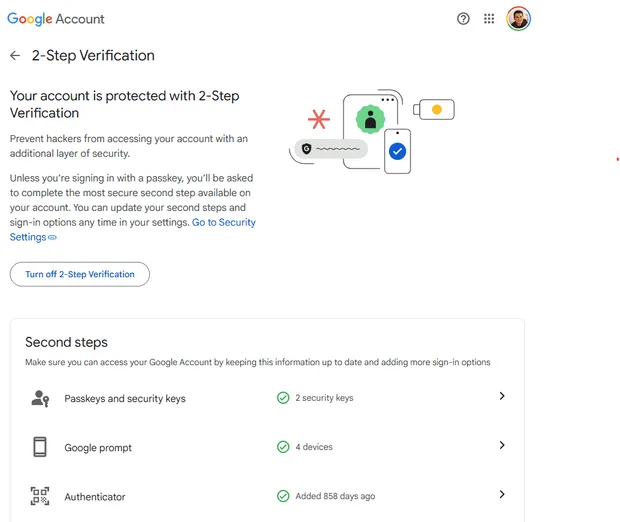Viewport: 620px width, 522px height.
Task: Click the Google Account logo
Action: pyautogui.click(x=56, y=19)
